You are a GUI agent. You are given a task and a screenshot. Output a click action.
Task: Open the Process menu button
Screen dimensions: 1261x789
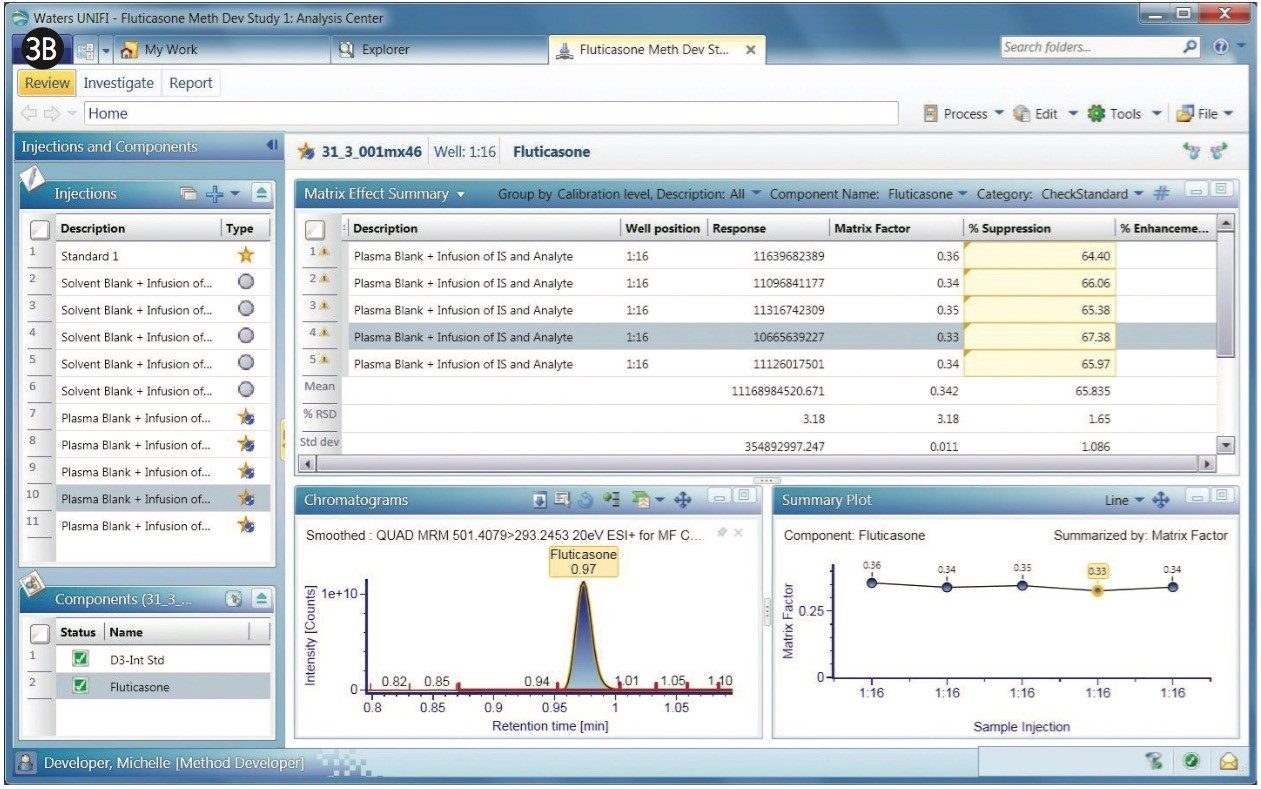point(963,114)
